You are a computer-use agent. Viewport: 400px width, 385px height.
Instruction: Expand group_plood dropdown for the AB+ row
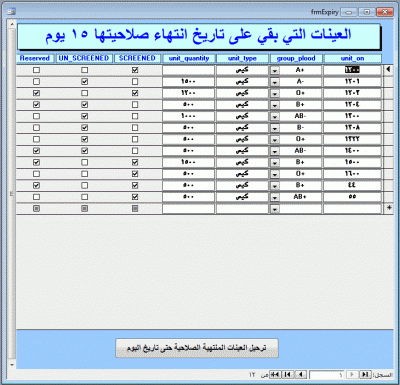pyautogui.click(x=275, y=197)
